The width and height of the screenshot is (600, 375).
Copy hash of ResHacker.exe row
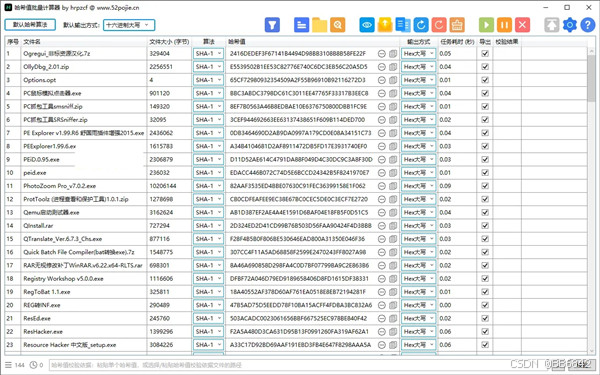(x=393, y=332)
